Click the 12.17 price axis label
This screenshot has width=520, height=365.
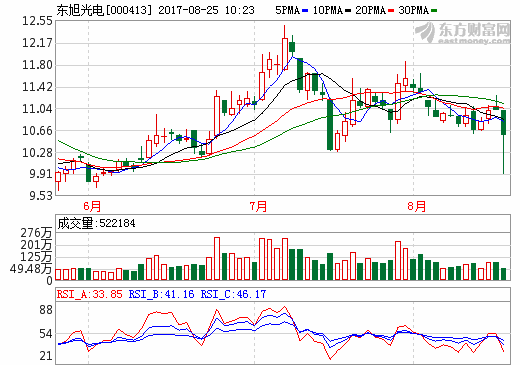pos(37,43)
